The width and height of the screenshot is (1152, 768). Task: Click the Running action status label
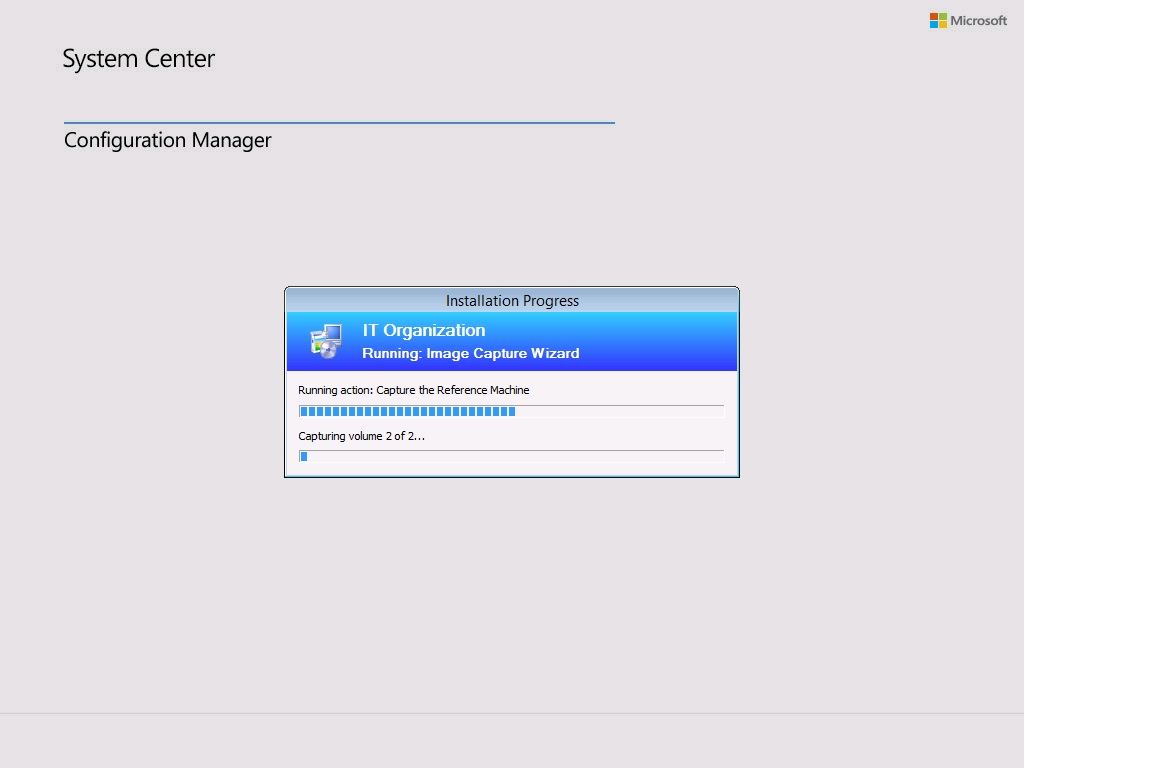tap(413, 390)
